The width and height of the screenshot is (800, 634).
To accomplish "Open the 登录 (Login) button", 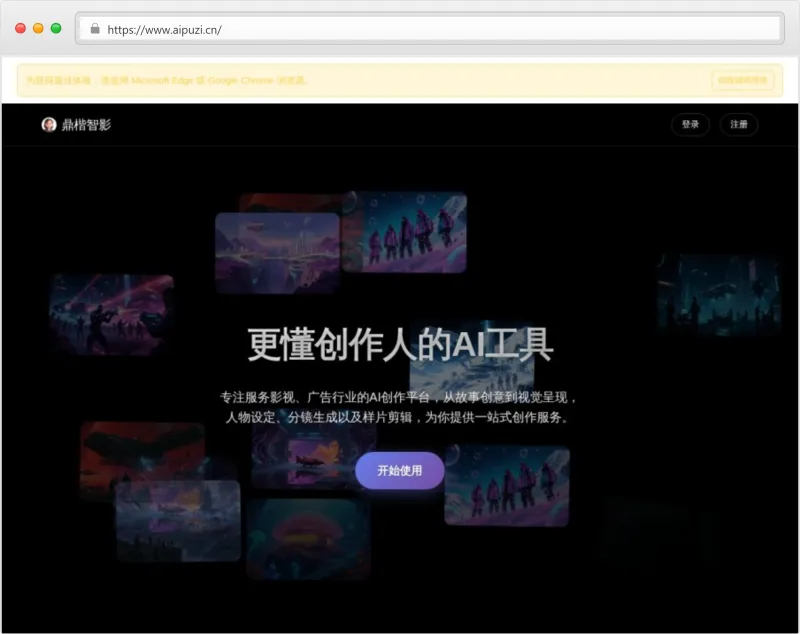I will (x=689, y=124).
